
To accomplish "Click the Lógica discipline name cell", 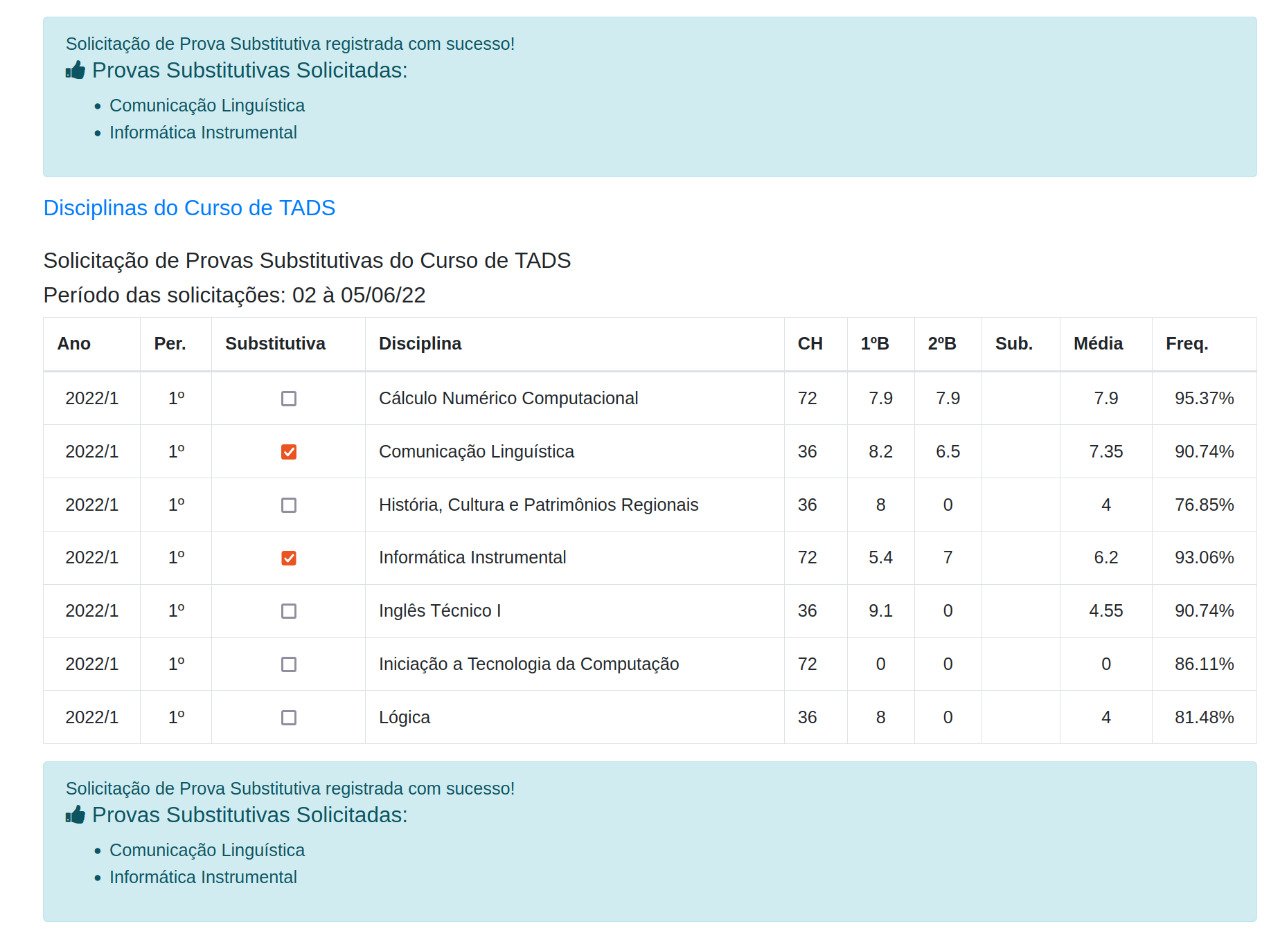I will (x=404, y=717).
